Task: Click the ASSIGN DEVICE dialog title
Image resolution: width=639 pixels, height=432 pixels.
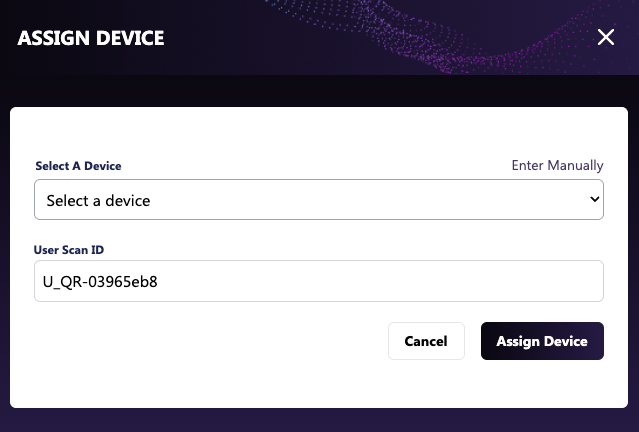Action: [91, 38]
